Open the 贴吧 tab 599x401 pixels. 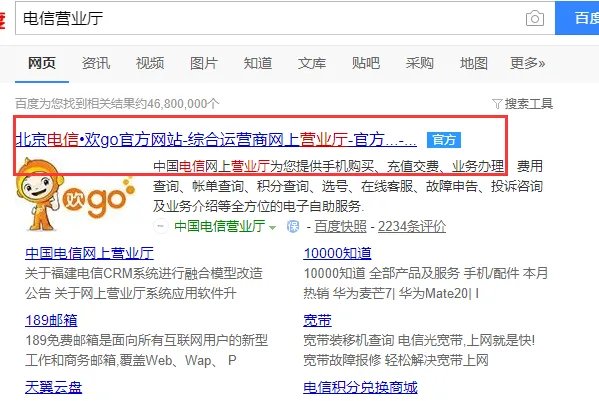366,63
